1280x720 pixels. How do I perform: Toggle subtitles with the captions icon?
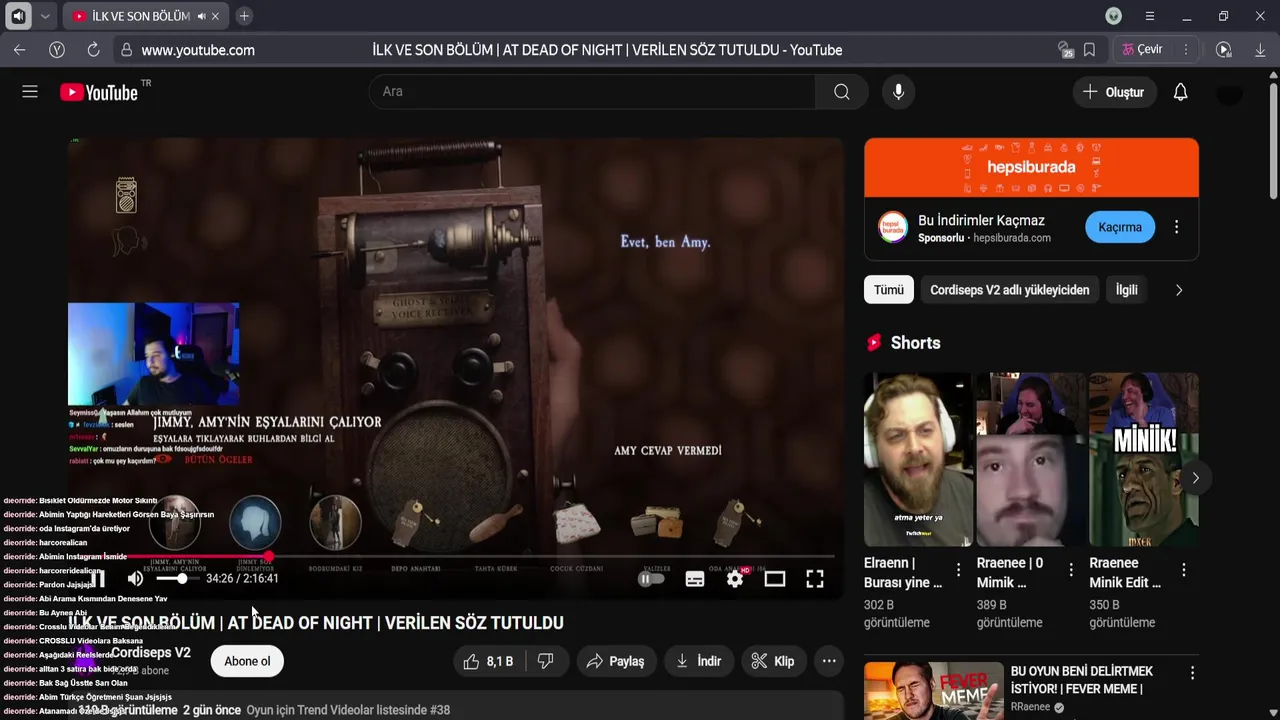(695, 579)
